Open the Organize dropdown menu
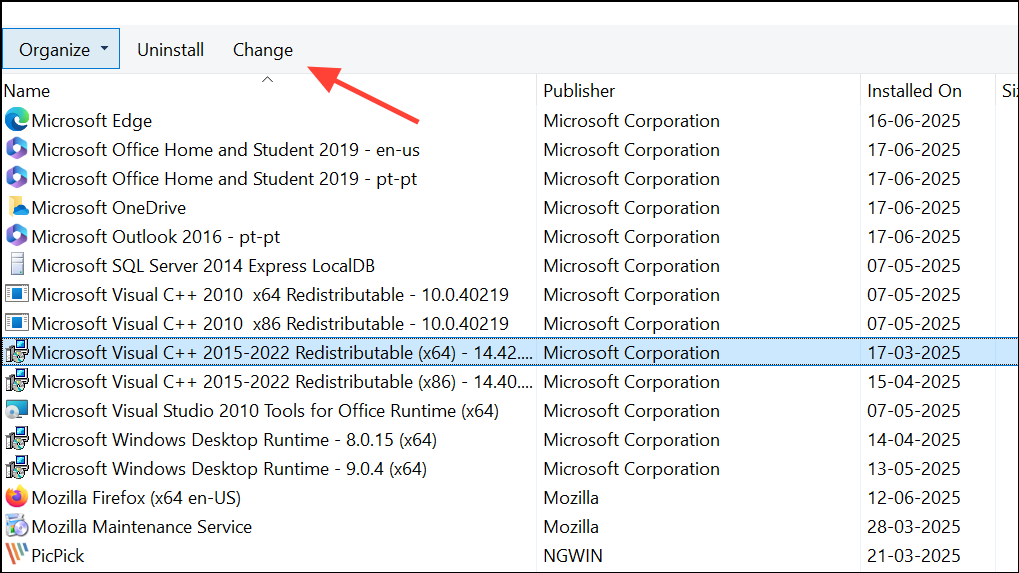Screen dimensions: 1019x573 click(61, 49)
